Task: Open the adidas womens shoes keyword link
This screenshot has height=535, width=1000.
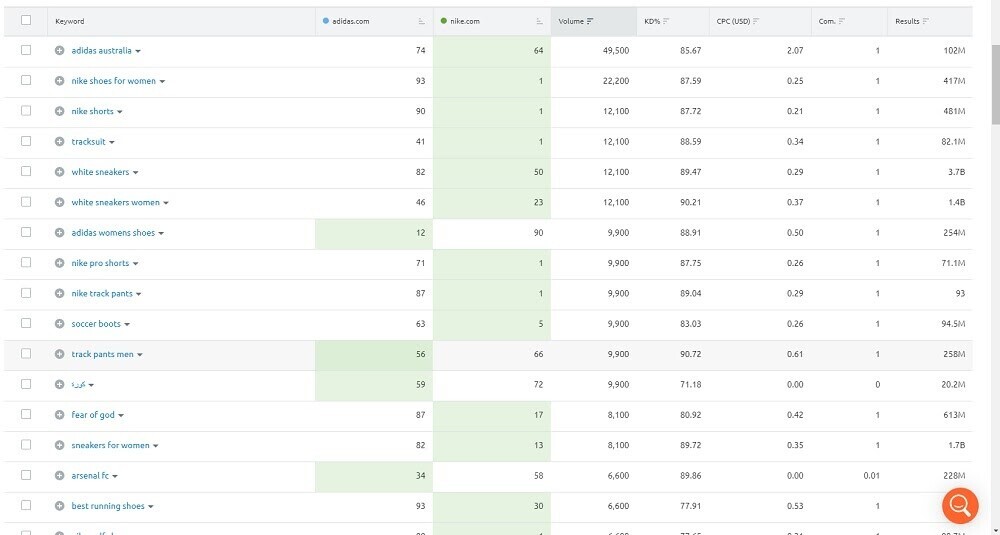Action: (x=113, y=233)
